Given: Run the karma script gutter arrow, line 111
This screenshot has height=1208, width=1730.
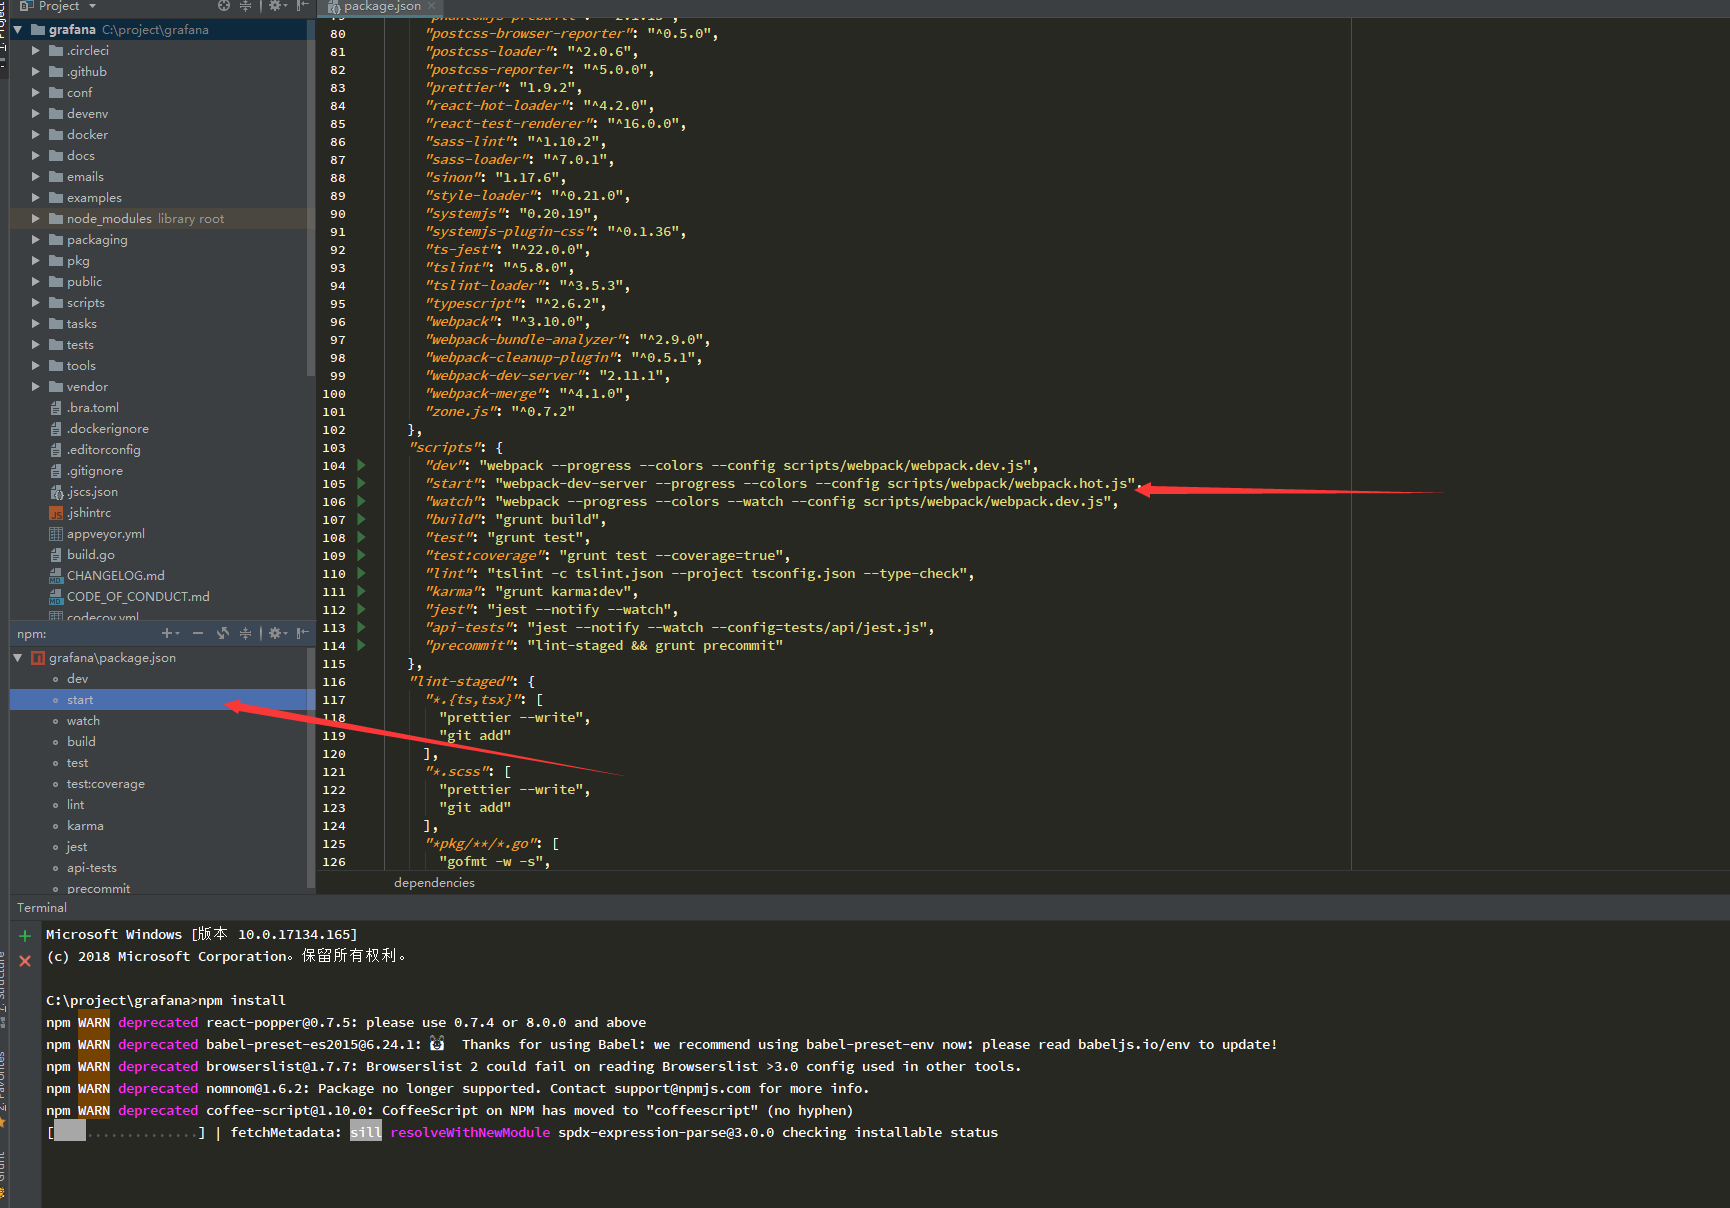Looking at the screenshot, I should (361, 591).
